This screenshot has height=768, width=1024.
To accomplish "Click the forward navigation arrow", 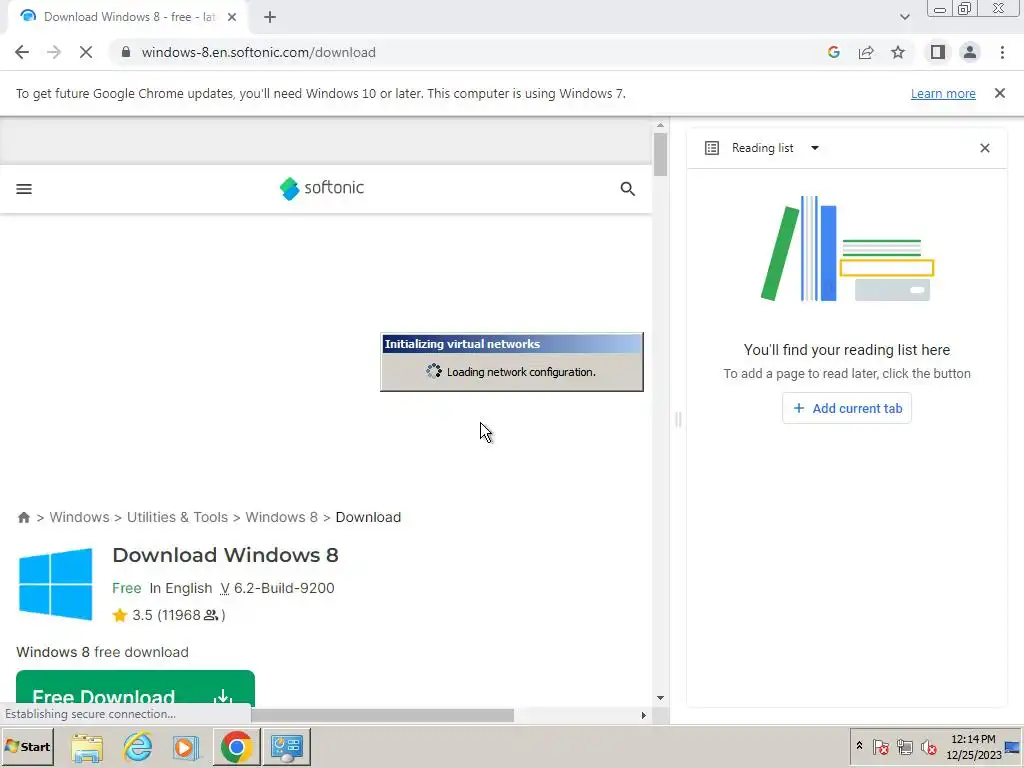I will [x=54, y=52].
